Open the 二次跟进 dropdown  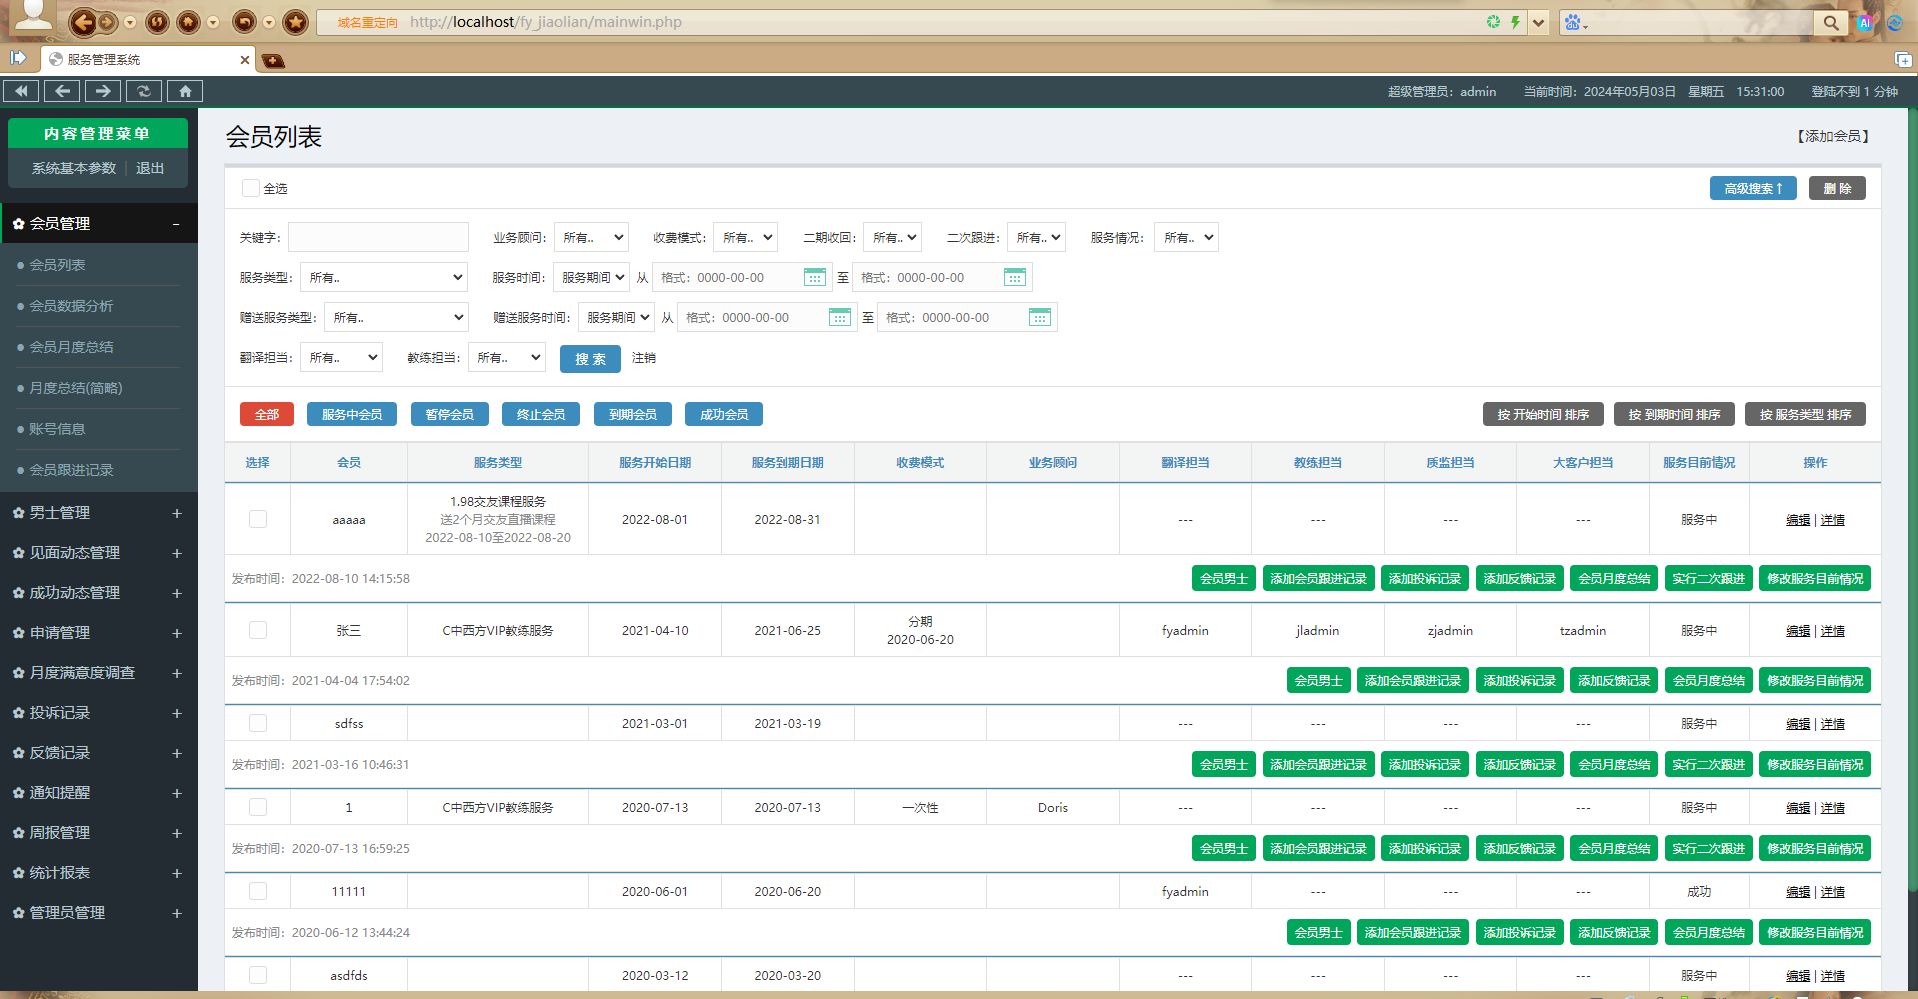[x=1036, y=237]
